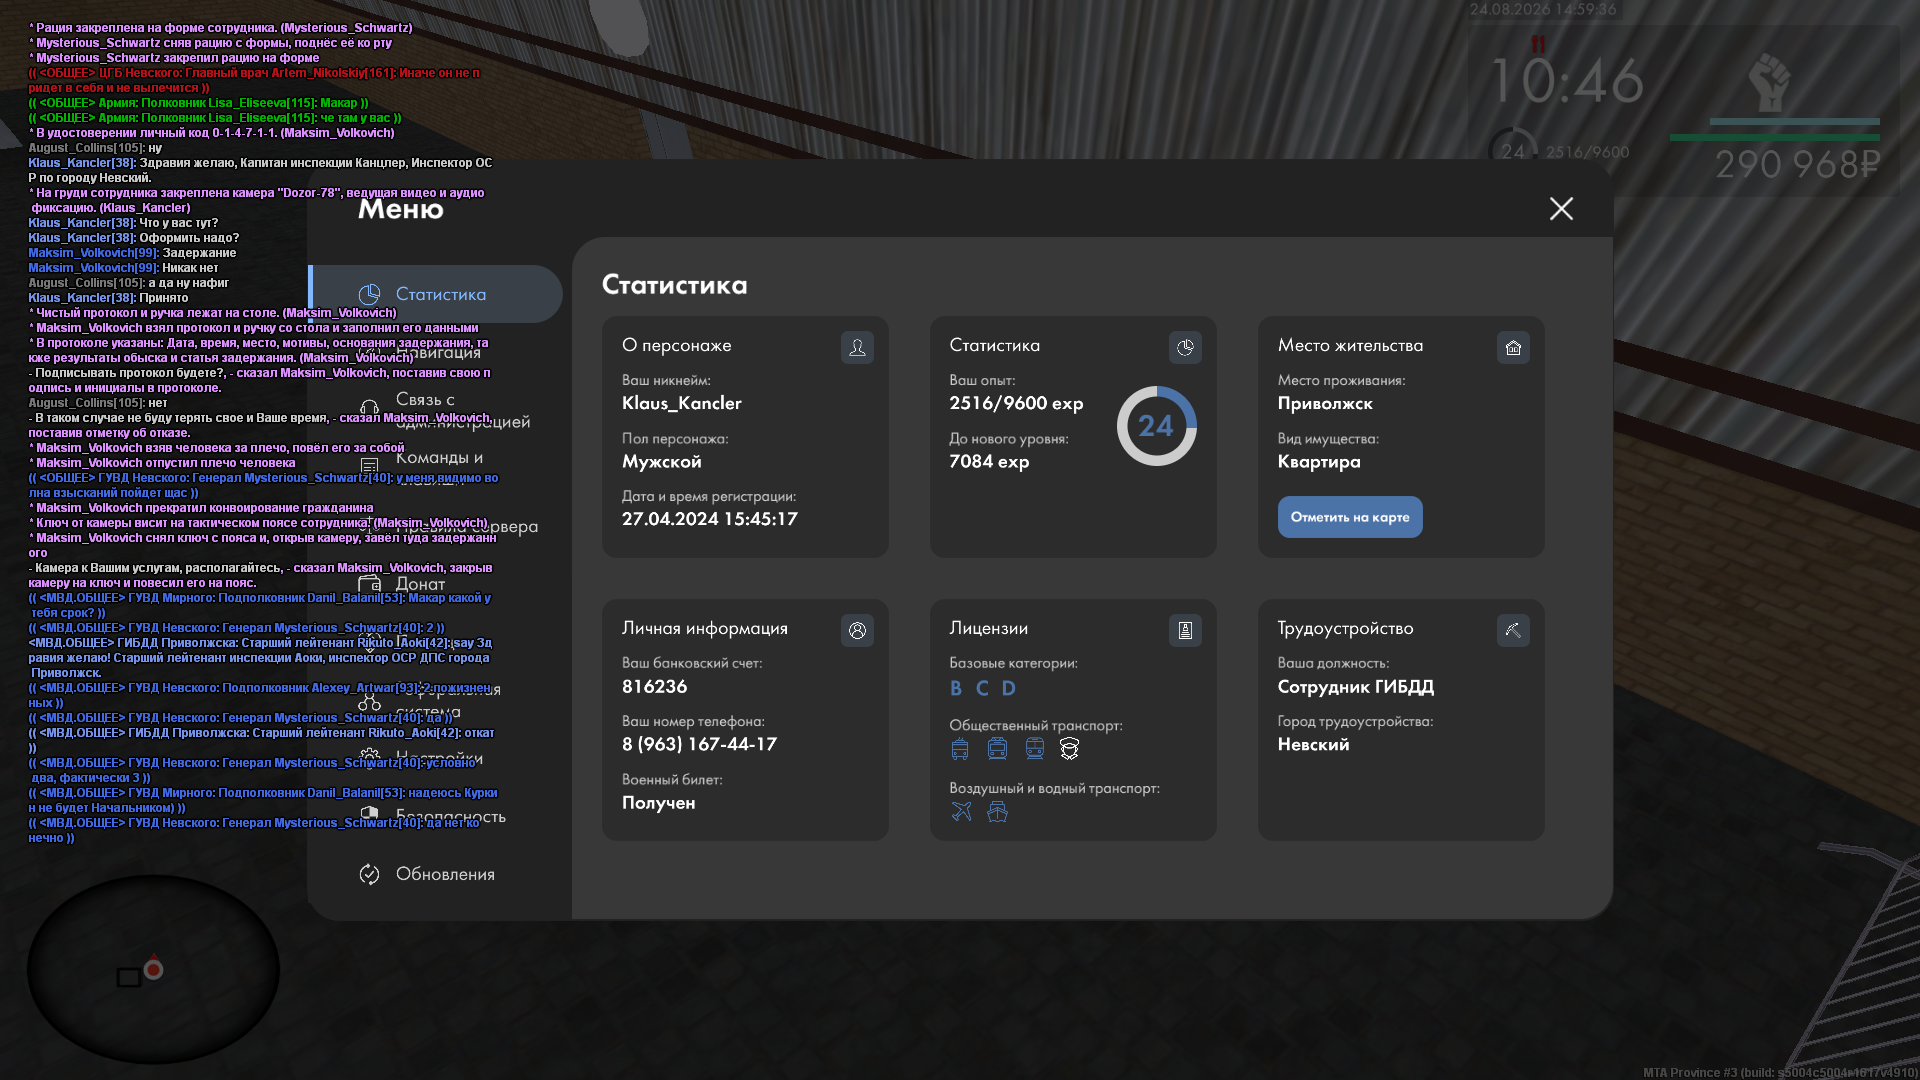The height and width of the screenshot is (1080, 1920).
Task: Click the date stamp 24.08.2026 14:59:36
Action: pyautogui.click(x=1542, y=9)
